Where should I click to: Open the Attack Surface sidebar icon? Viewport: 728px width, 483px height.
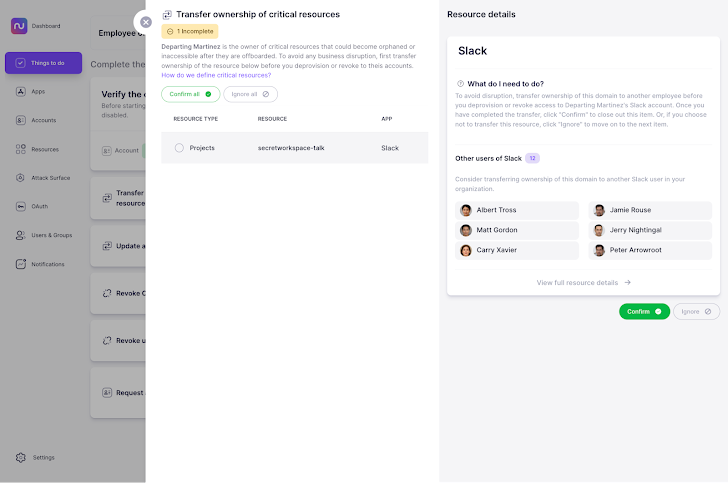pyautogui.click(x=22, y=178)
